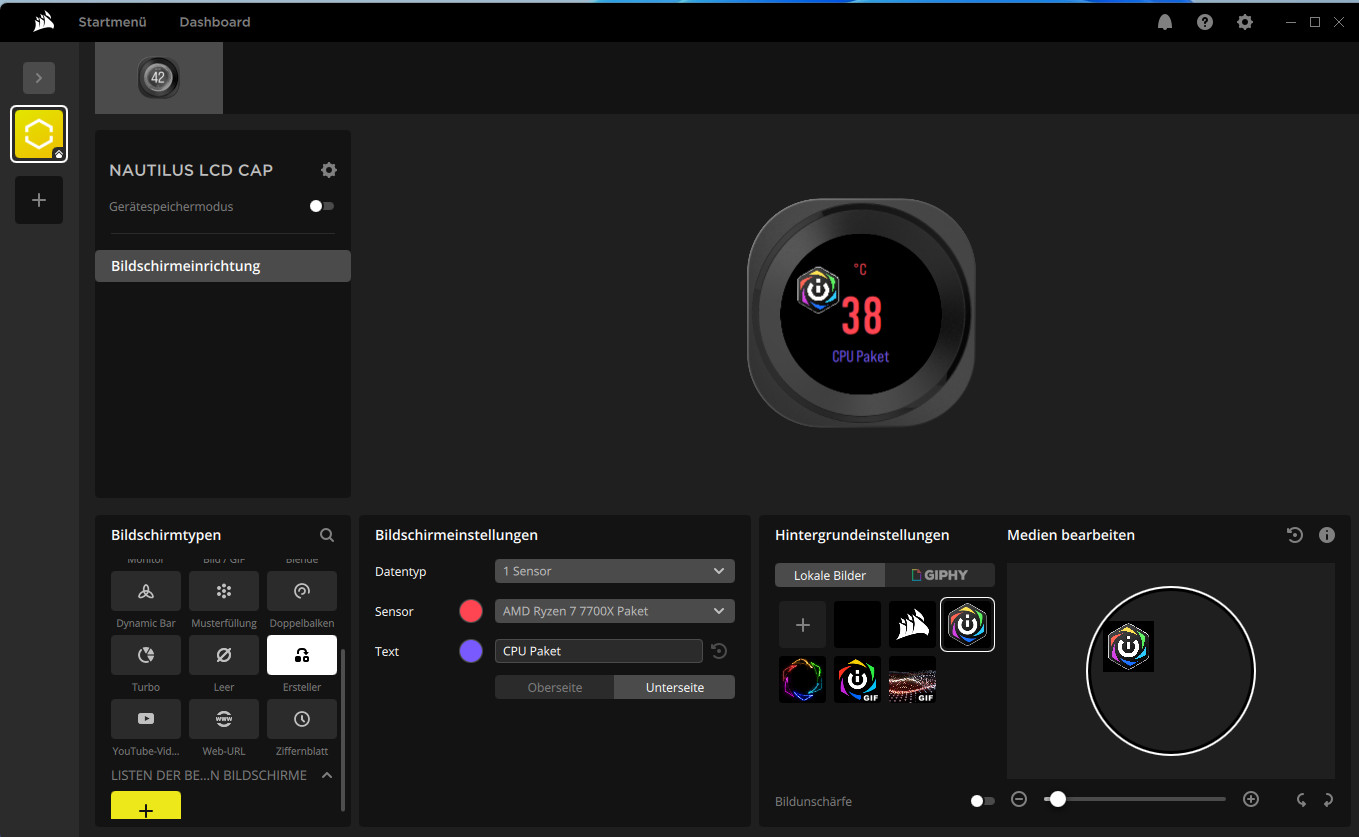This screenshot has width=1359, height=837.
Task: Click the red Sensor color swatch
Action: pyautogui.click(x=470, y=611)
